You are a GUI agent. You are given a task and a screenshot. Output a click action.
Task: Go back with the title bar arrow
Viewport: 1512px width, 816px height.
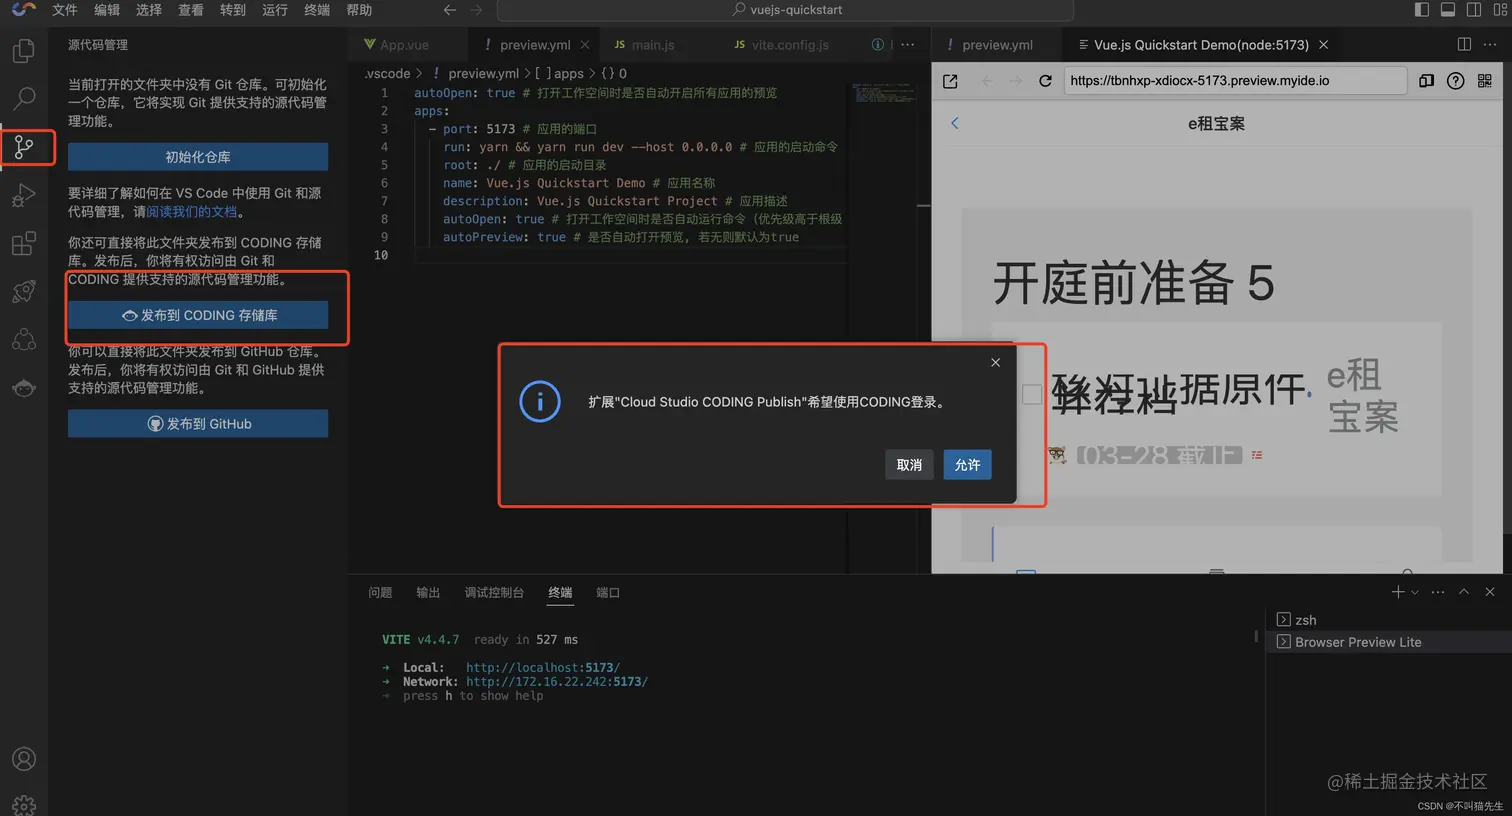pyautogui.click(x=450, y=10)
